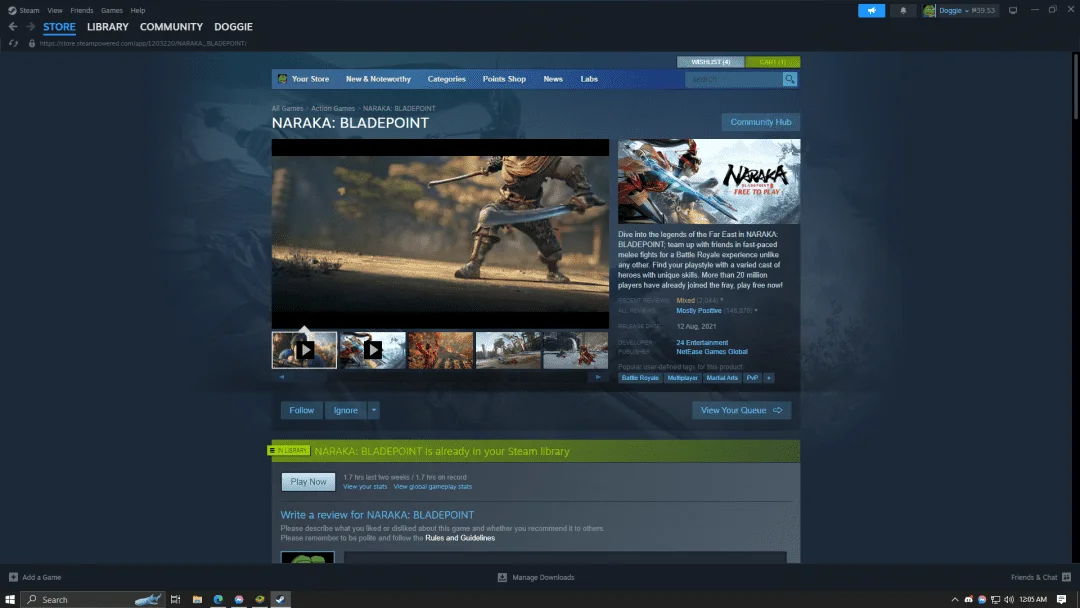Open the News section

pyautogui.click(x=553, y=79)
